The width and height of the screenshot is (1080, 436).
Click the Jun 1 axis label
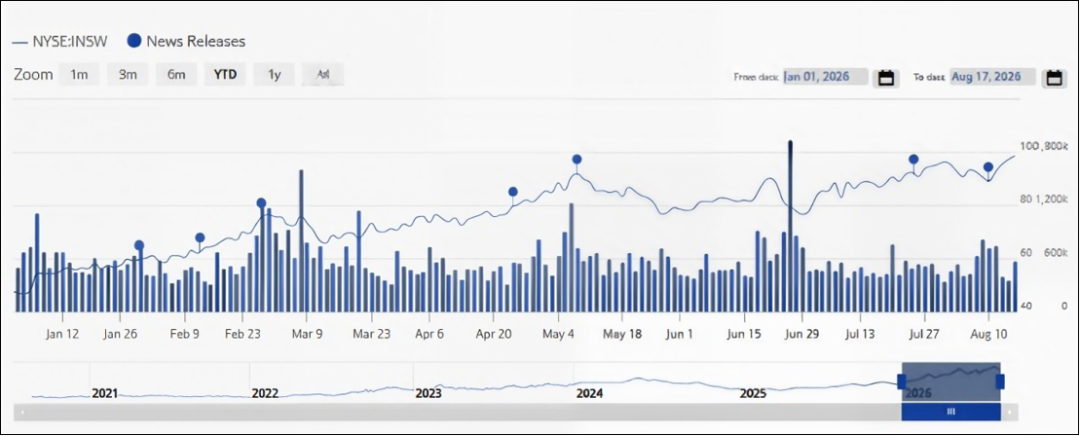pyautogui.click(x=680, y=334)
